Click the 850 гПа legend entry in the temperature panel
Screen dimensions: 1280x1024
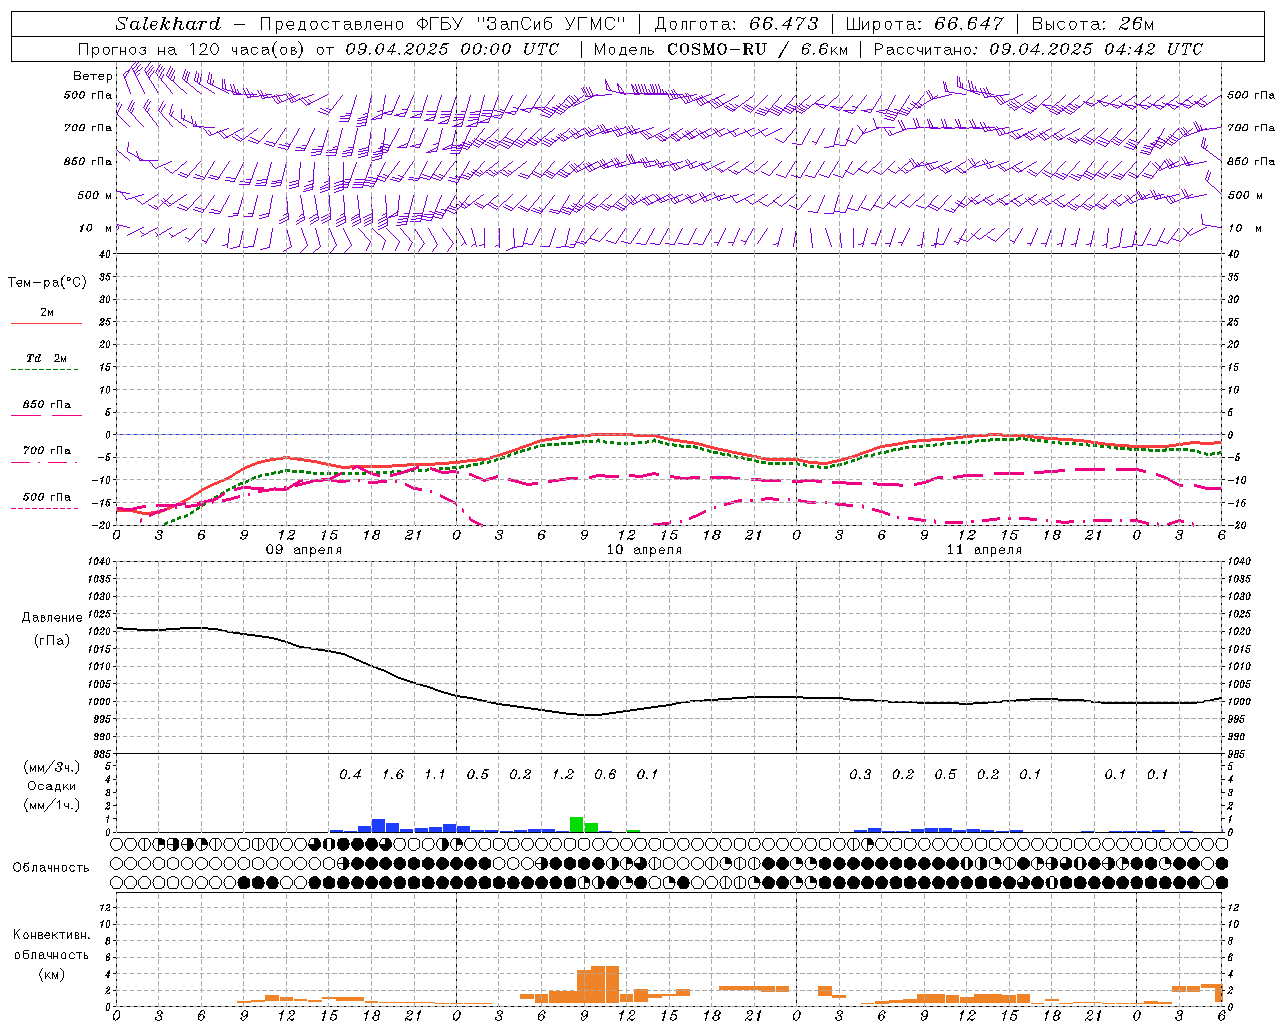coord(47,405)
